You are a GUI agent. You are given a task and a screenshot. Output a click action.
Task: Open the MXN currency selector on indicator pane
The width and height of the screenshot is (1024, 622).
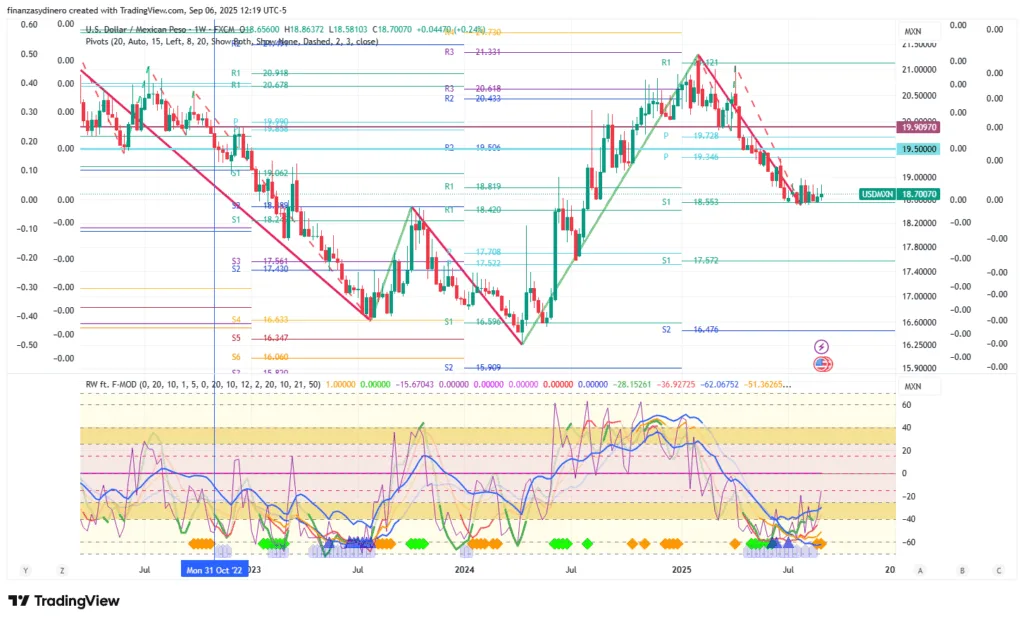coord(919,386)
